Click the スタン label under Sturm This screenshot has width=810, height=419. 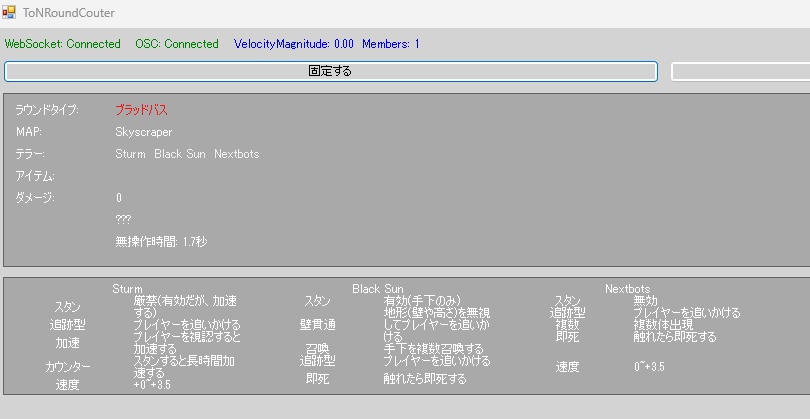67,307
